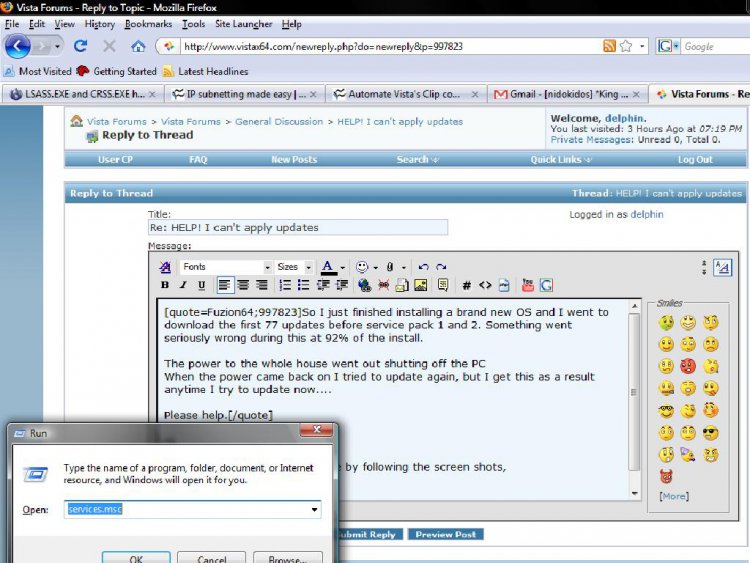This screenshot has width=750, height=563.
Task: Click the Email Link envelope icon
Action: click(402, 285)
